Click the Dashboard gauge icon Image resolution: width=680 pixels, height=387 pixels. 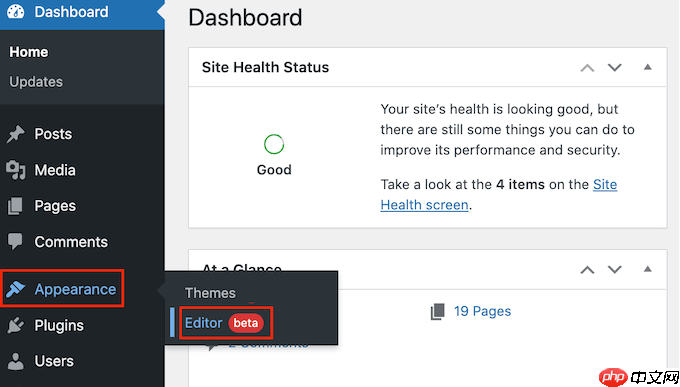tap(16, 12)
